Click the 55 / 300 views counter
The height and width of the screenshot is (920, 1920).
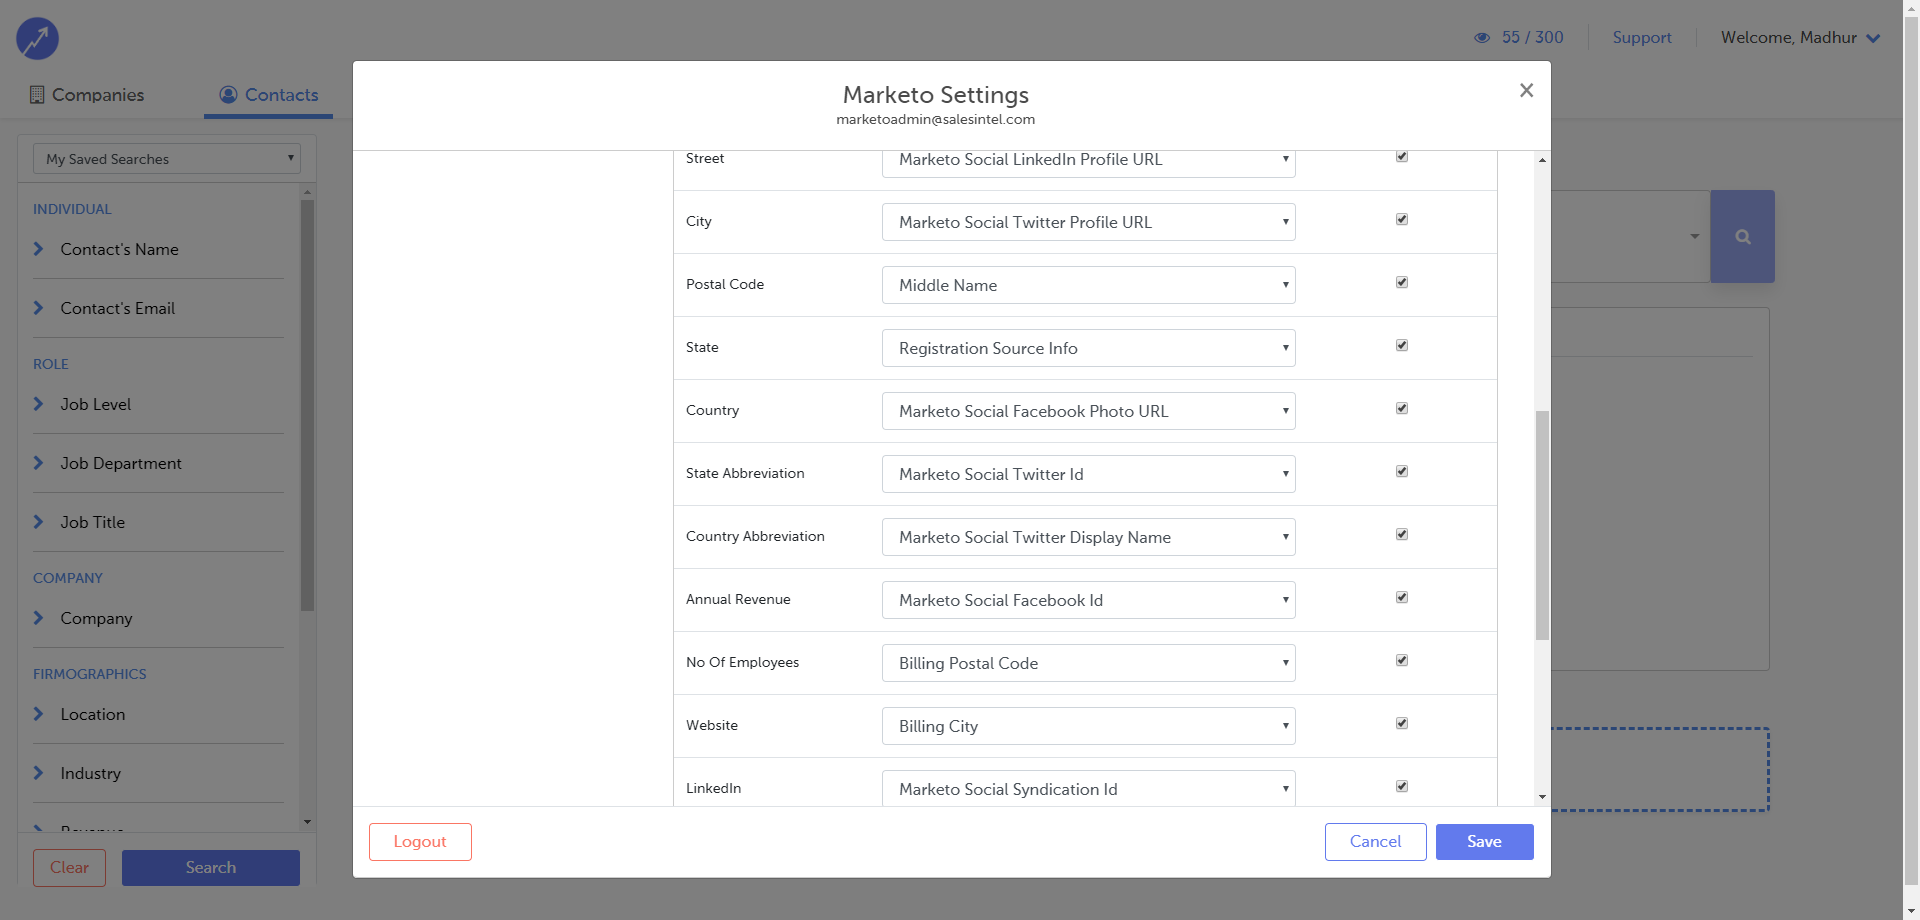coord(1532,37)
